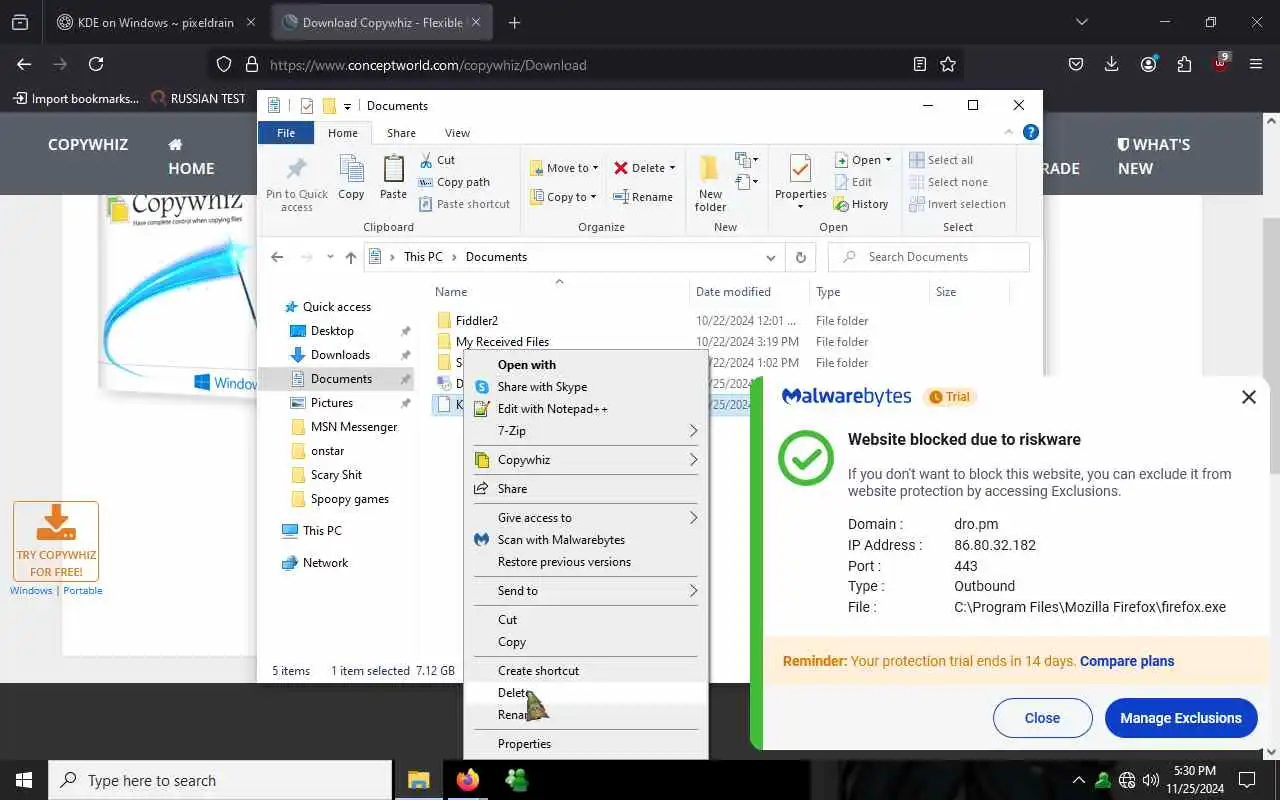Click Select all in the ribbon
The width and height of the screenshot is (1280, 800).
pyautogui.click(x=941, y=160)
